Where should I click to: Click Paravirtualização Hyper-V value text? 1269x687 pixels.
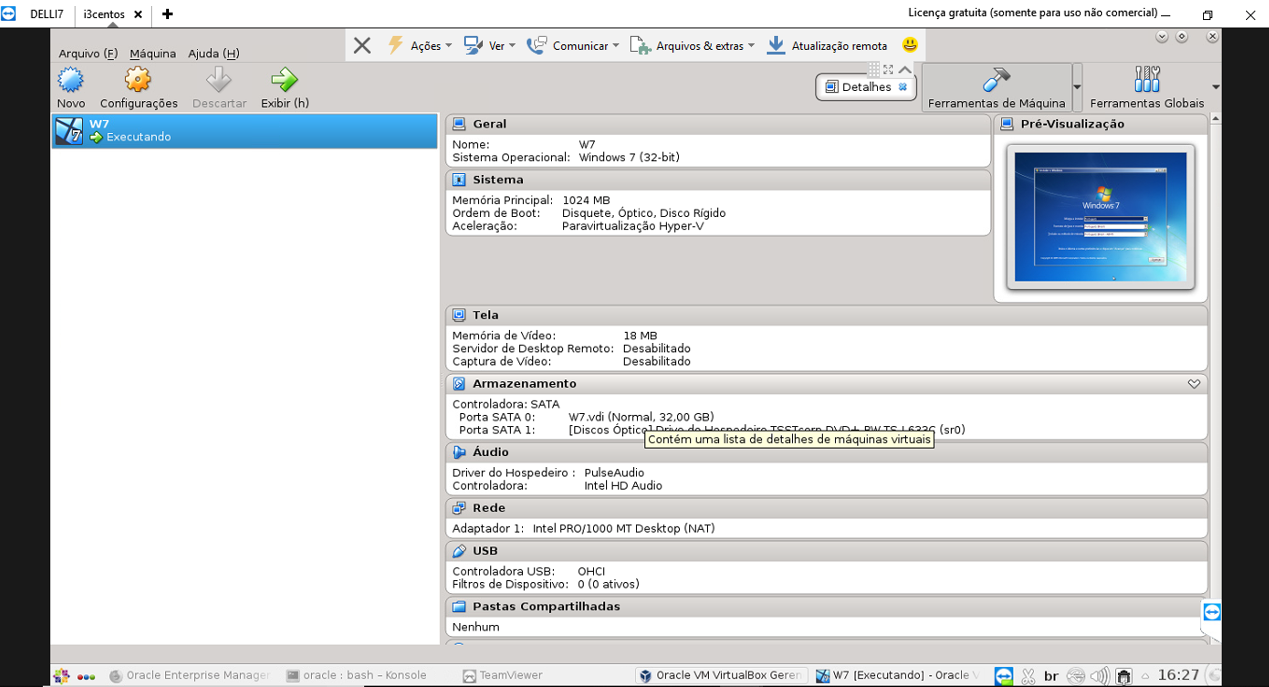[633, 226]
